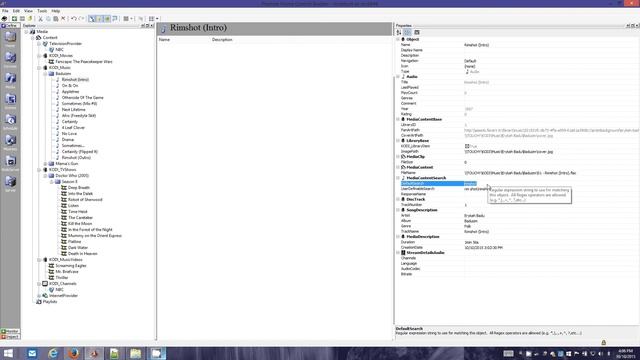Screen dimensions: 640x360
Task: Sort by the Name column header
Action: pyautogui.click(x=164, y=40)
